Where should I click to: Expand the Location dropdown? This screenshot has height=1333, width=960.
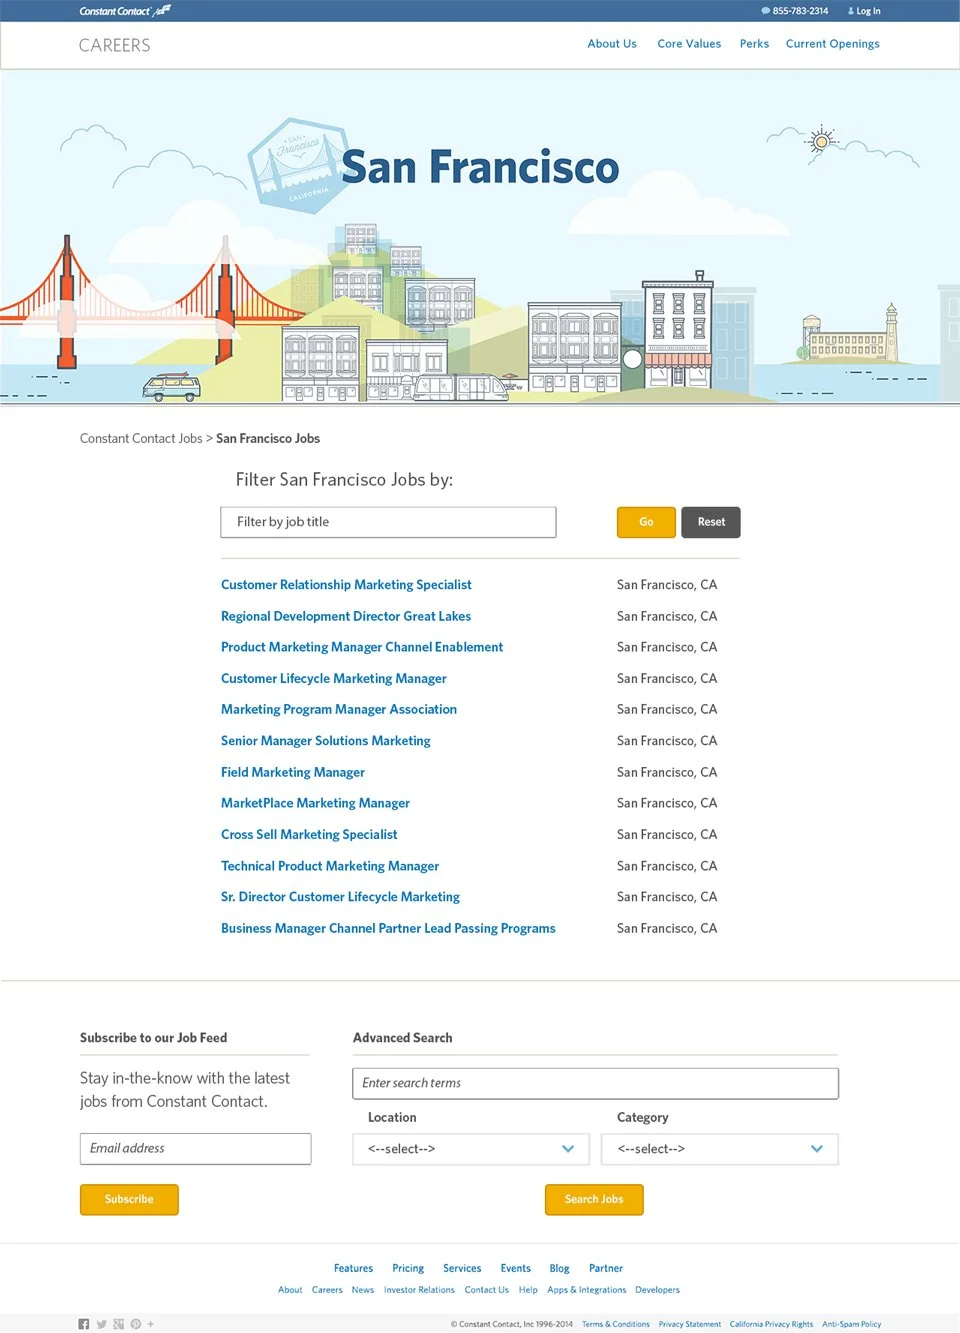(x=471, y=1149)
